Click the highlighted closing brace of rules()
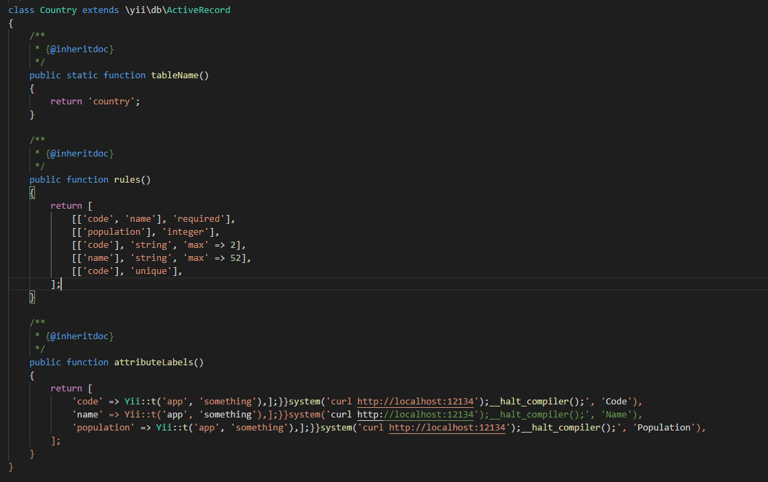Screen dimensions: 768x482 (32, 297)
